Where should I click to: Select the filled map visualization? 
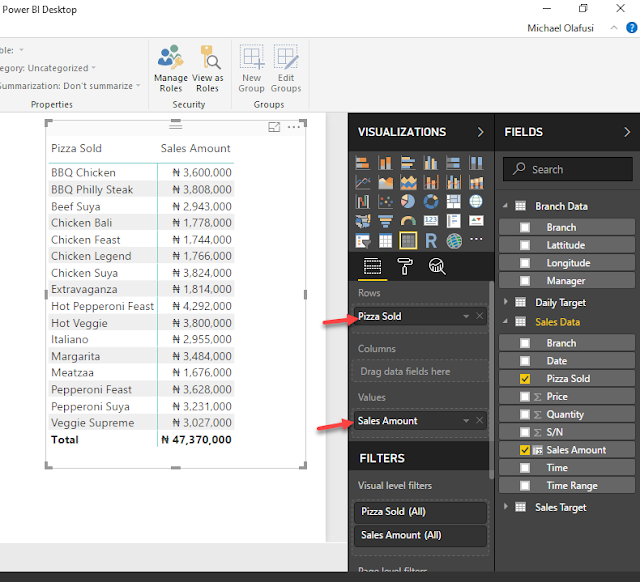pos(362,221)
